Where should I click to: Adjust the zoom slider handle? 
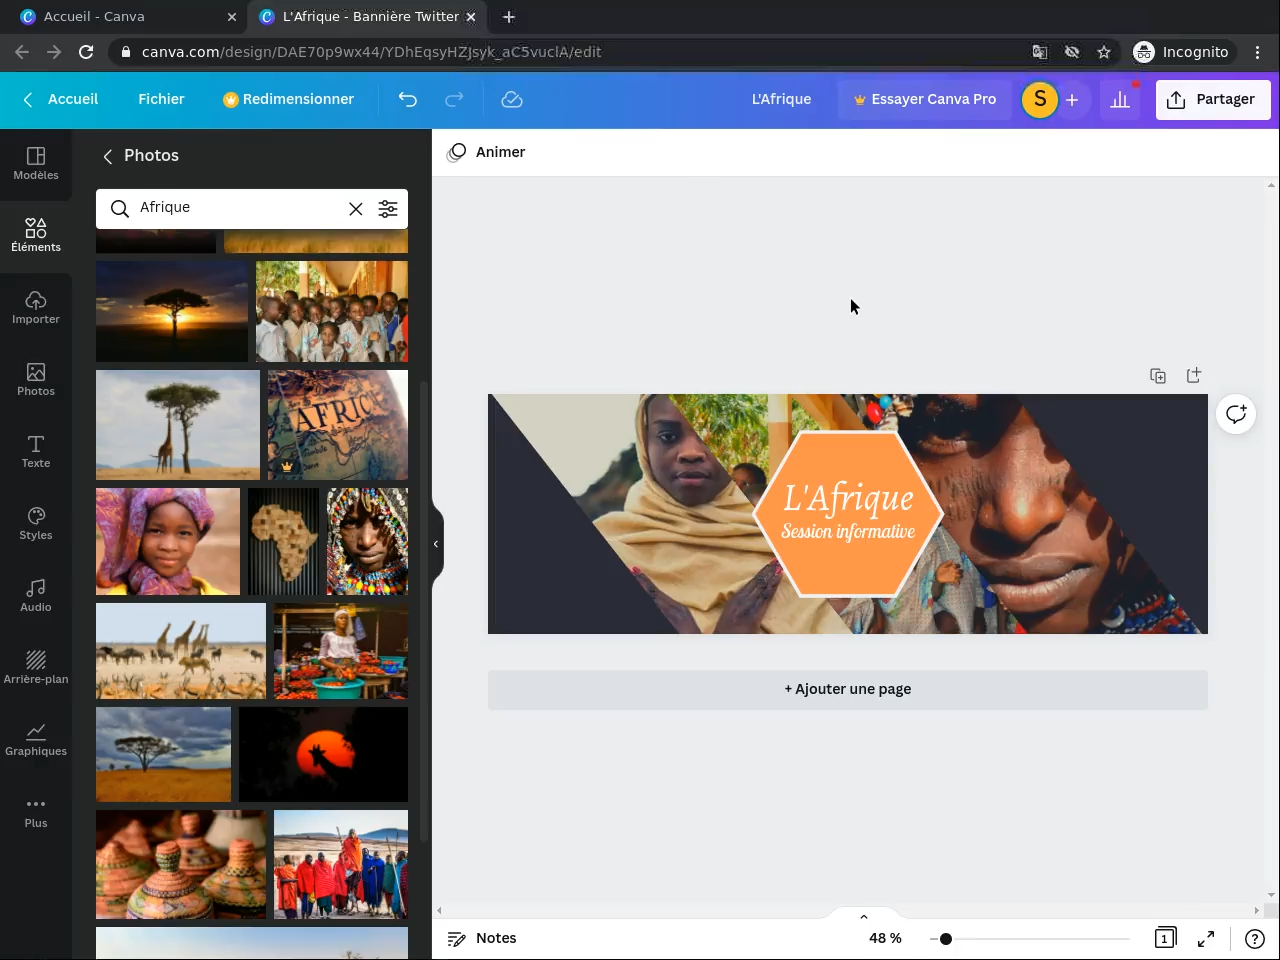click(945, 939)
